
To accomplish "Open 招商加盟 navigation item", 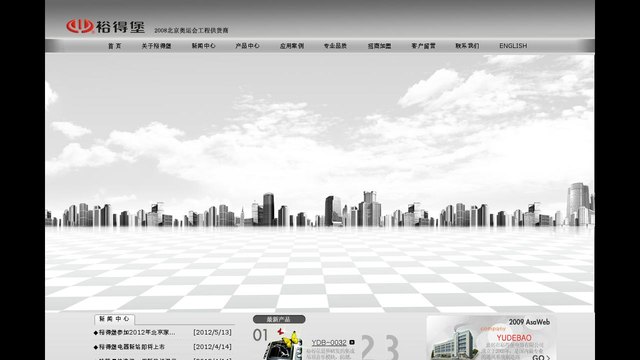I will click(379, 46).
